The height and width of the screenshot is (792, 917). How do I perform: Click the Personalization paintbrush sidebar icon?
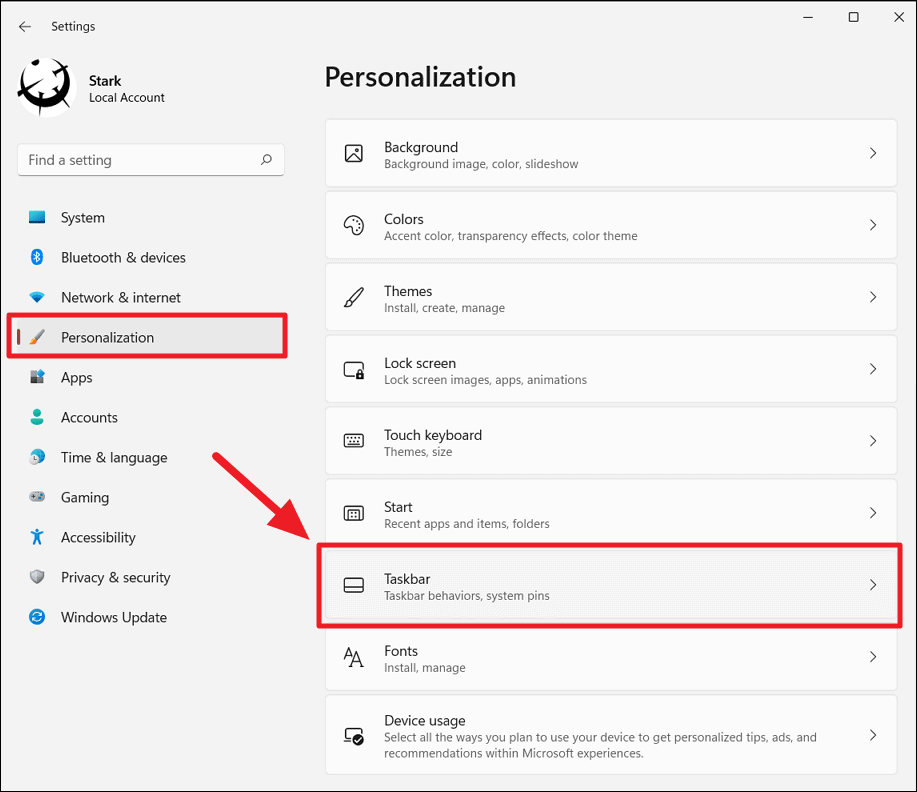point(37,337)
